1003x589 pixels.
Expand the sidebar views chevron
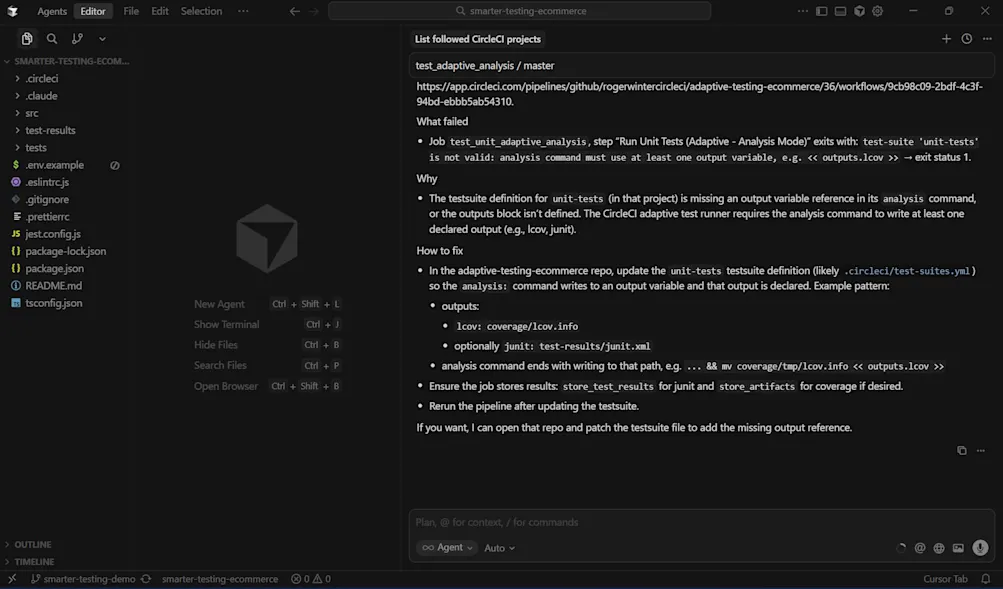click(102, 39)
